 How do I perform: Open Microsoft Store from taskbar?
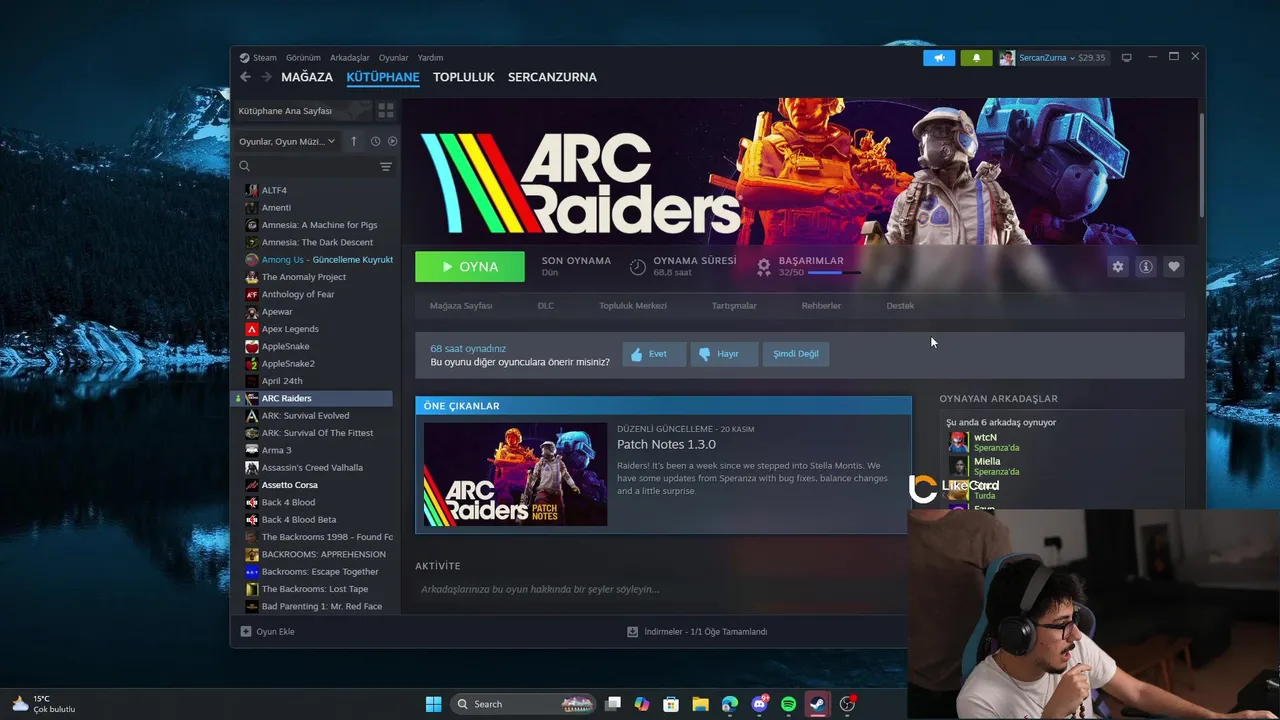pos(671,704)
